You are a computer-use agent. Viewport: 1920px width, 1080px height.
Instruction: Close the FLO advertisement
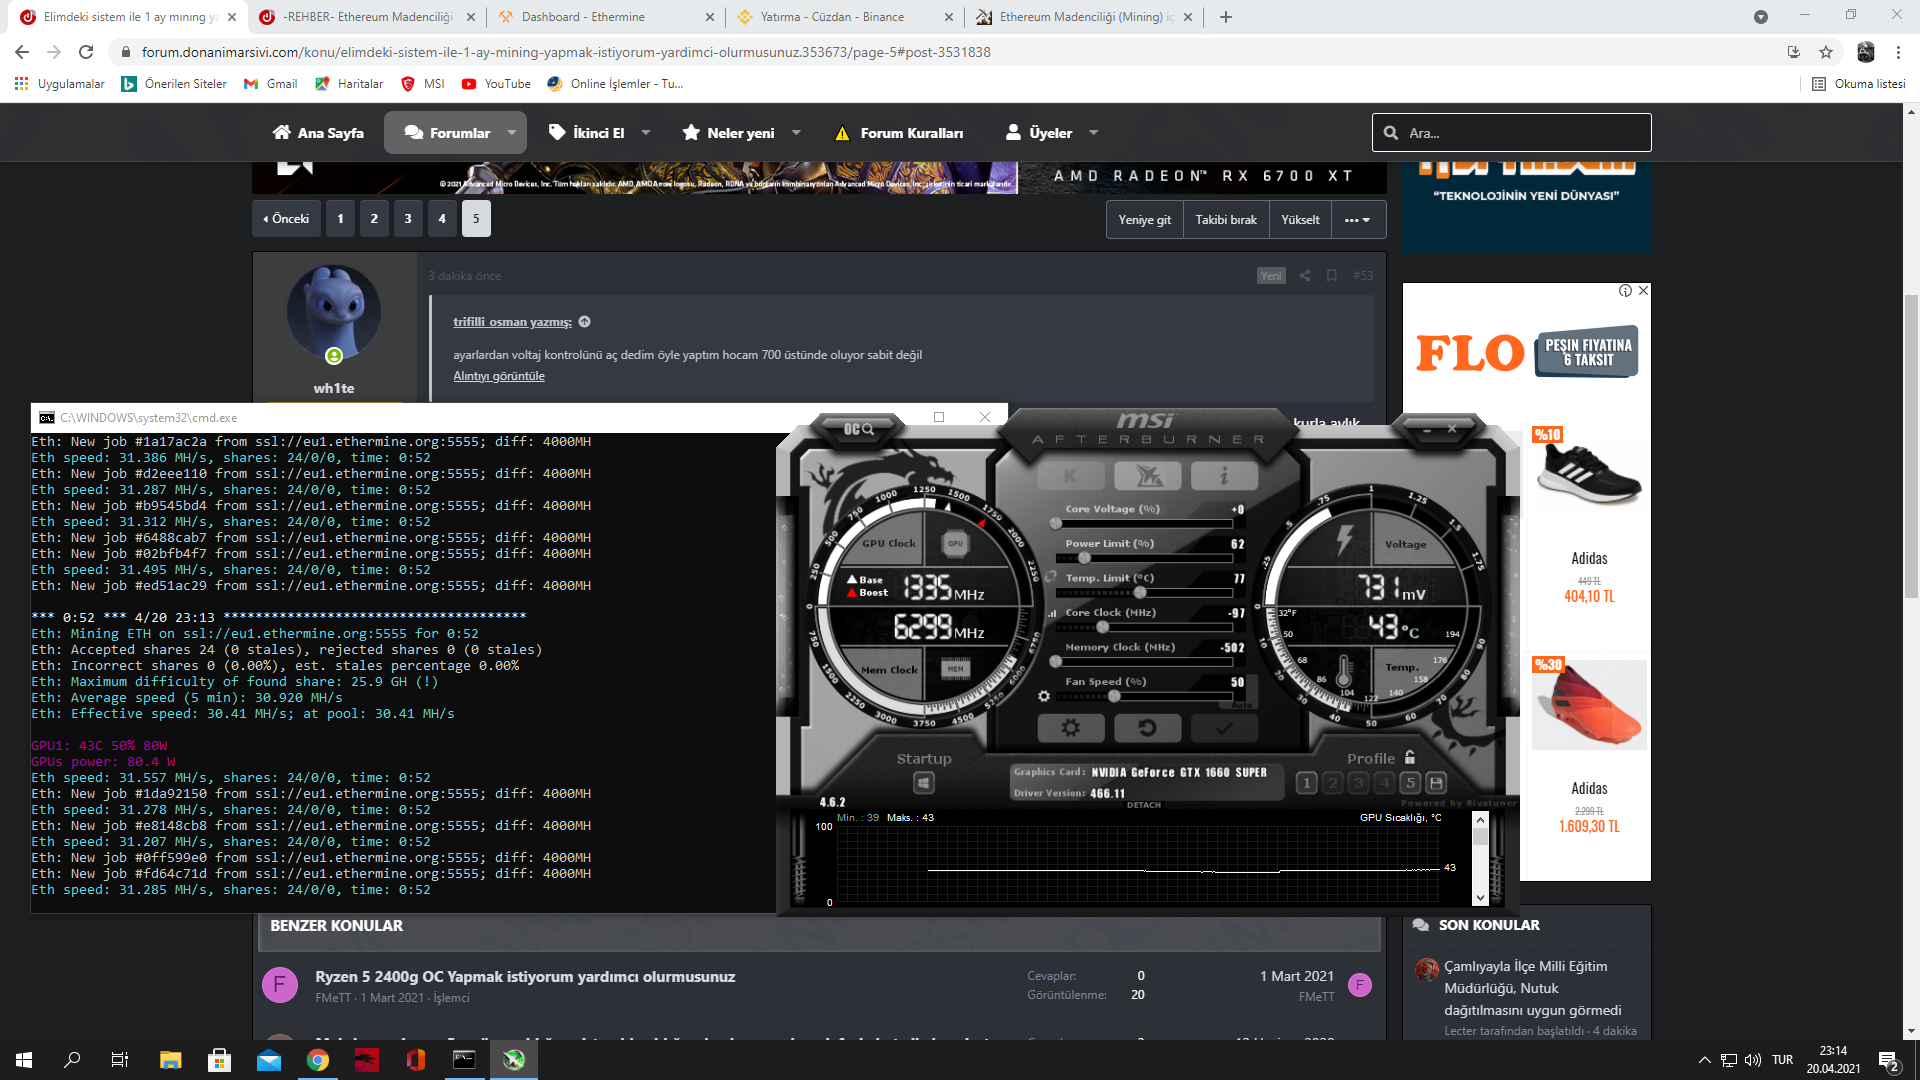1643,291
